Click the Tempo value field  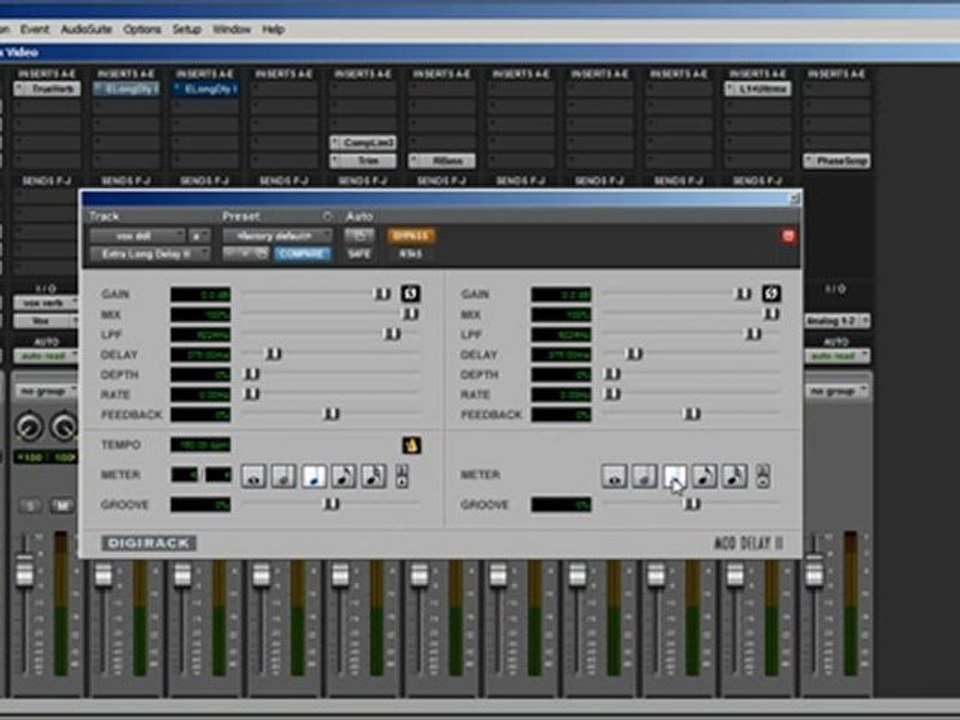pos(201,445)
